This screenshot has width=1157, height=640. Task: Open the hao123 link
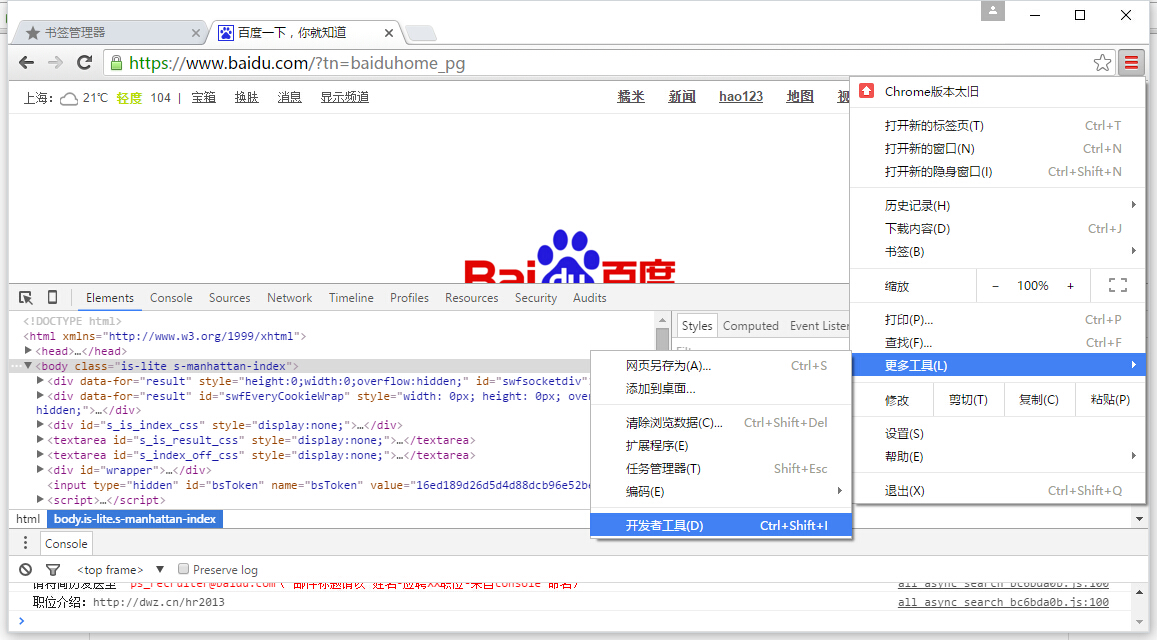(740, 96)
